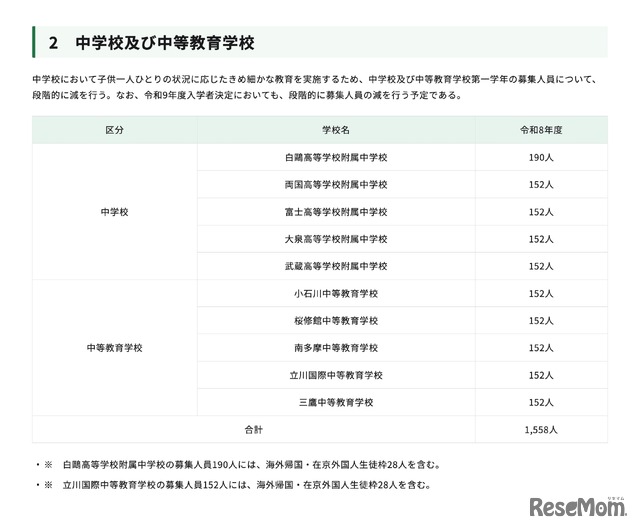Click 小石川中等教育学校 school name
The height and width of the screenshot is (530, 640).
pyautogui.click(x=336, y=294)
